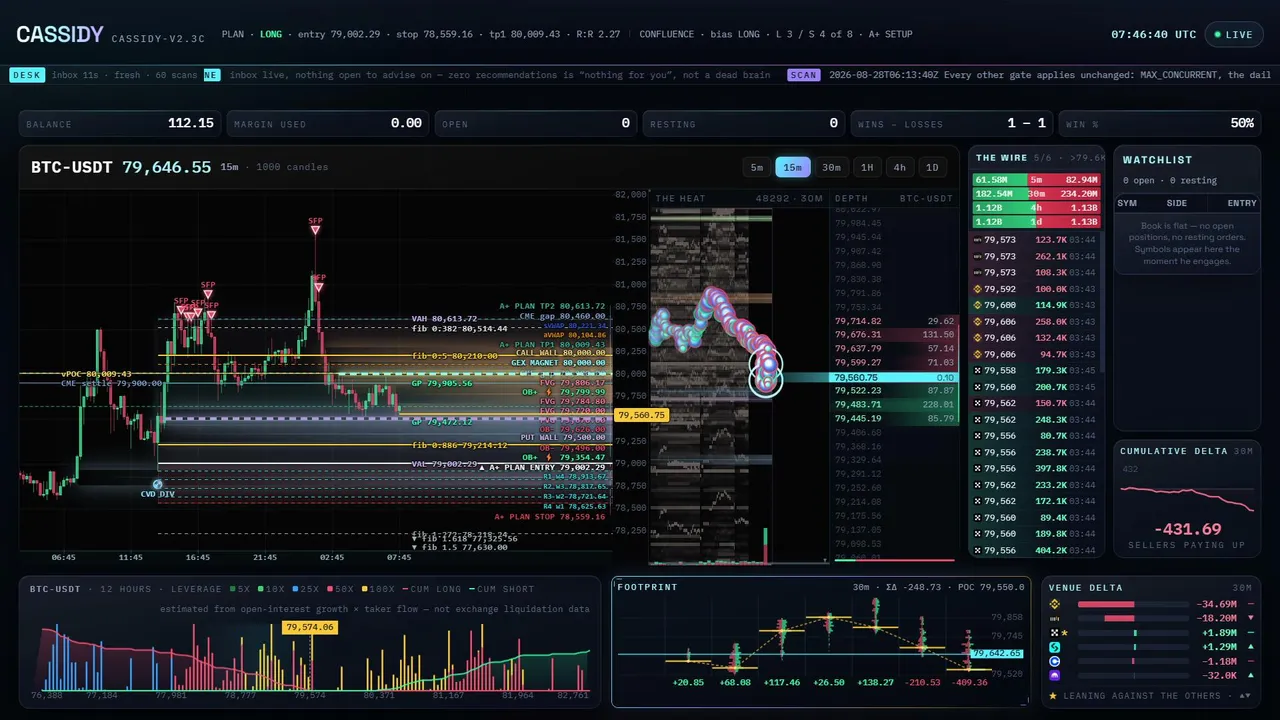The height and width of the screenshot is (720, 1280).
Task: Click the exchange icon on the 123.7K wire row
Action: (978, 240)
